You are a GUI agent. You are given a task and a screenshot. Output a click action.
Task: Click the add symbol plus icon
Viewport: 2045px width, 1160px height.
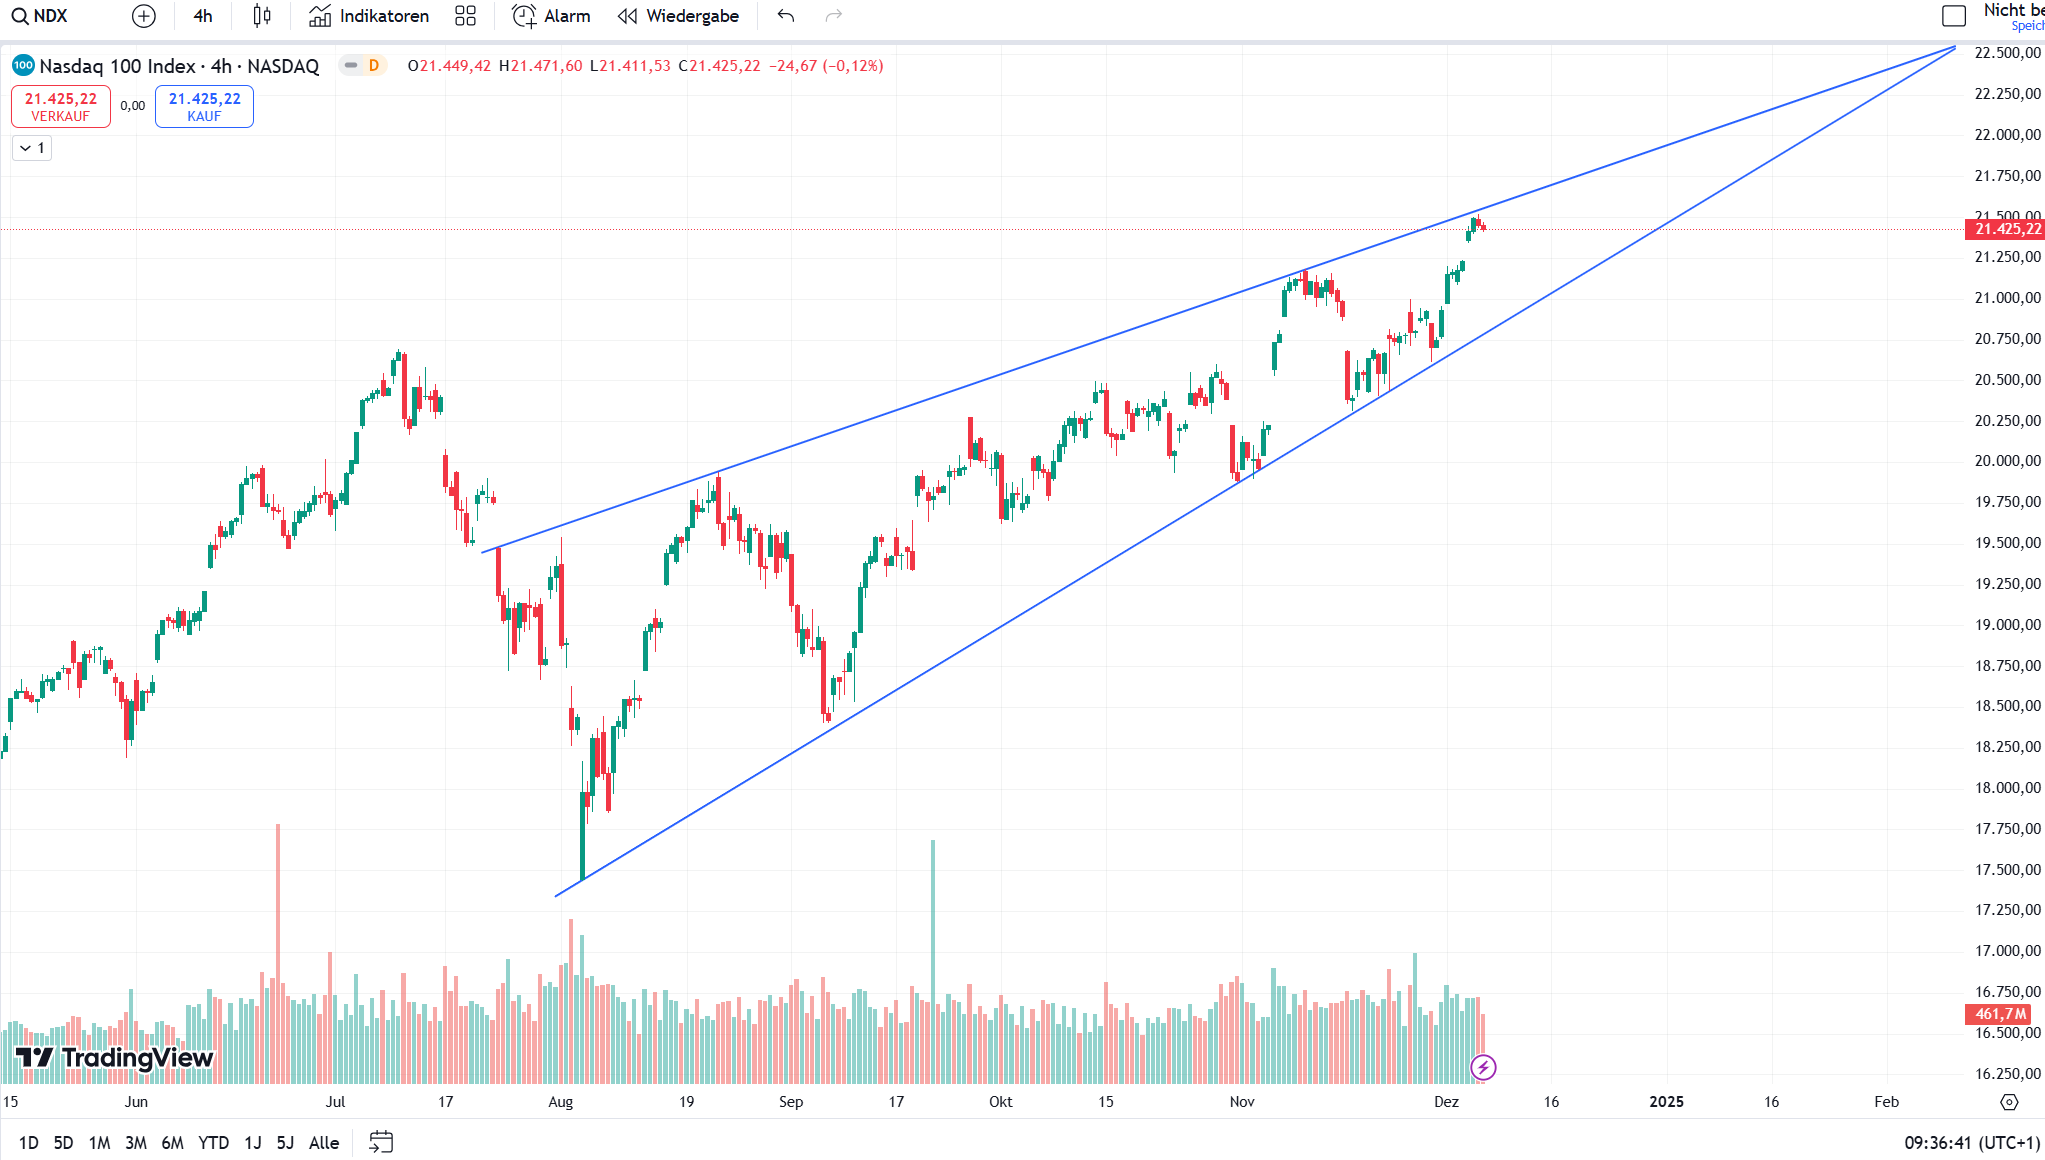coord(144,16)
